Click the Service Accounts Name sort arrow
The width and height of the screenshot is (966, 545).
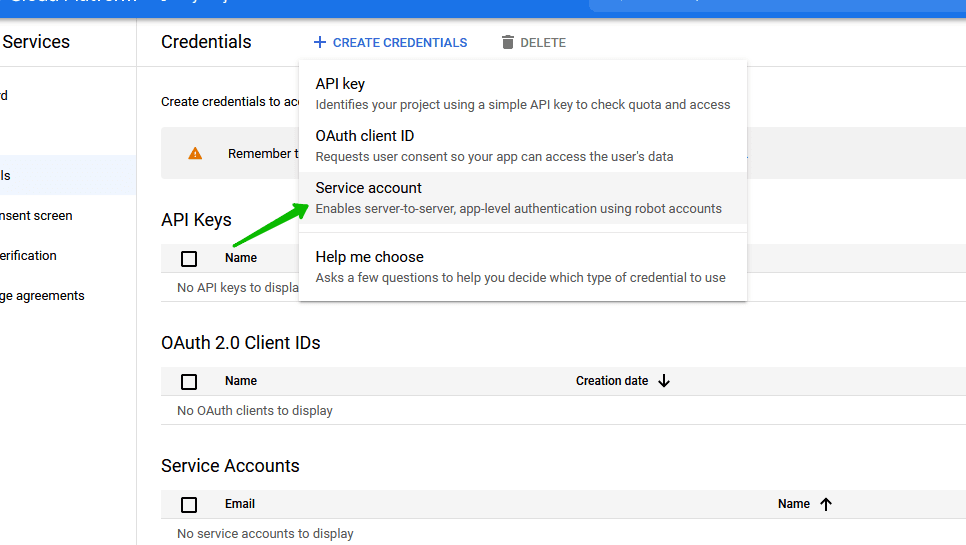[826, 504]
